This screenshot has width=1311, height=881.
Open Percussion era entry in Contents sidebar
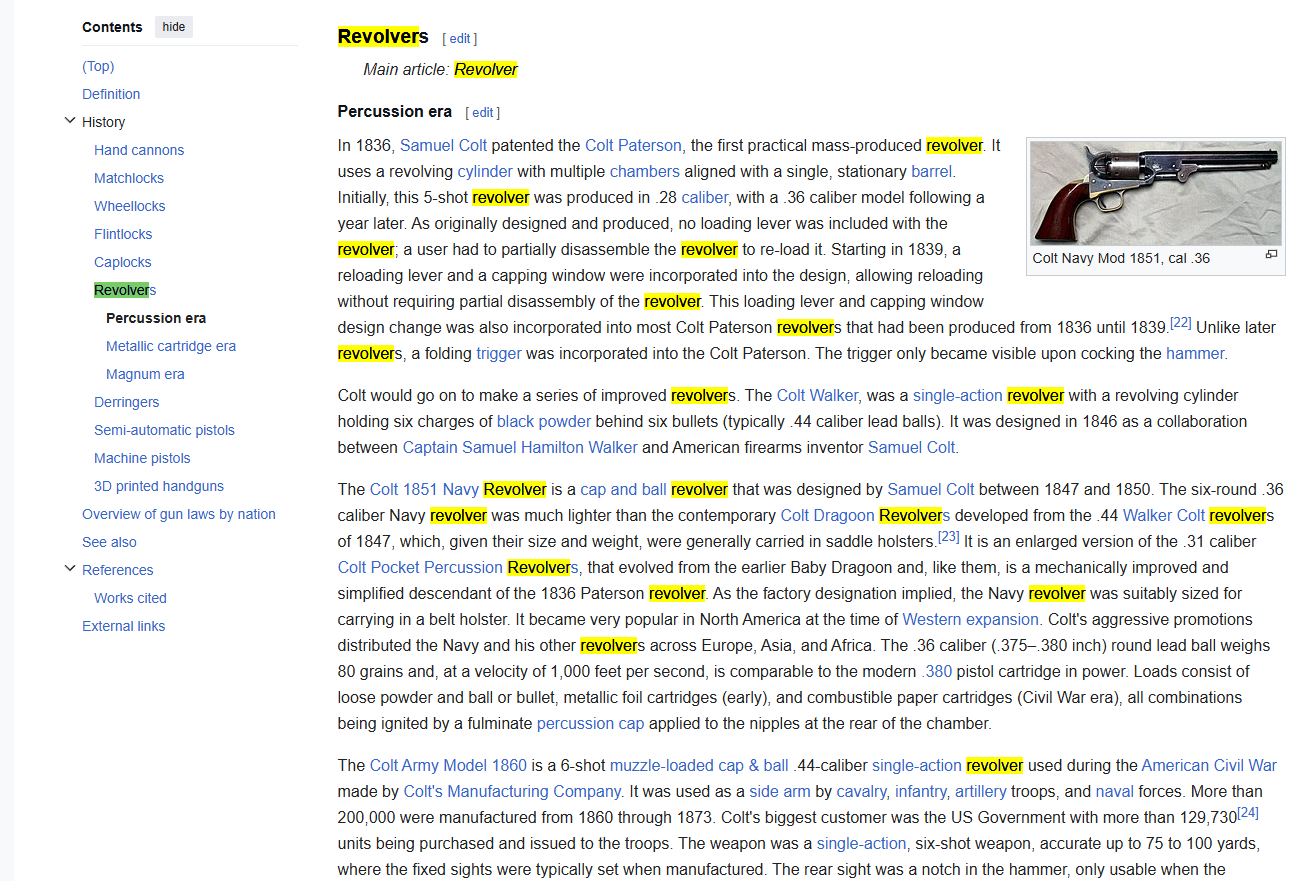[156, 318]
